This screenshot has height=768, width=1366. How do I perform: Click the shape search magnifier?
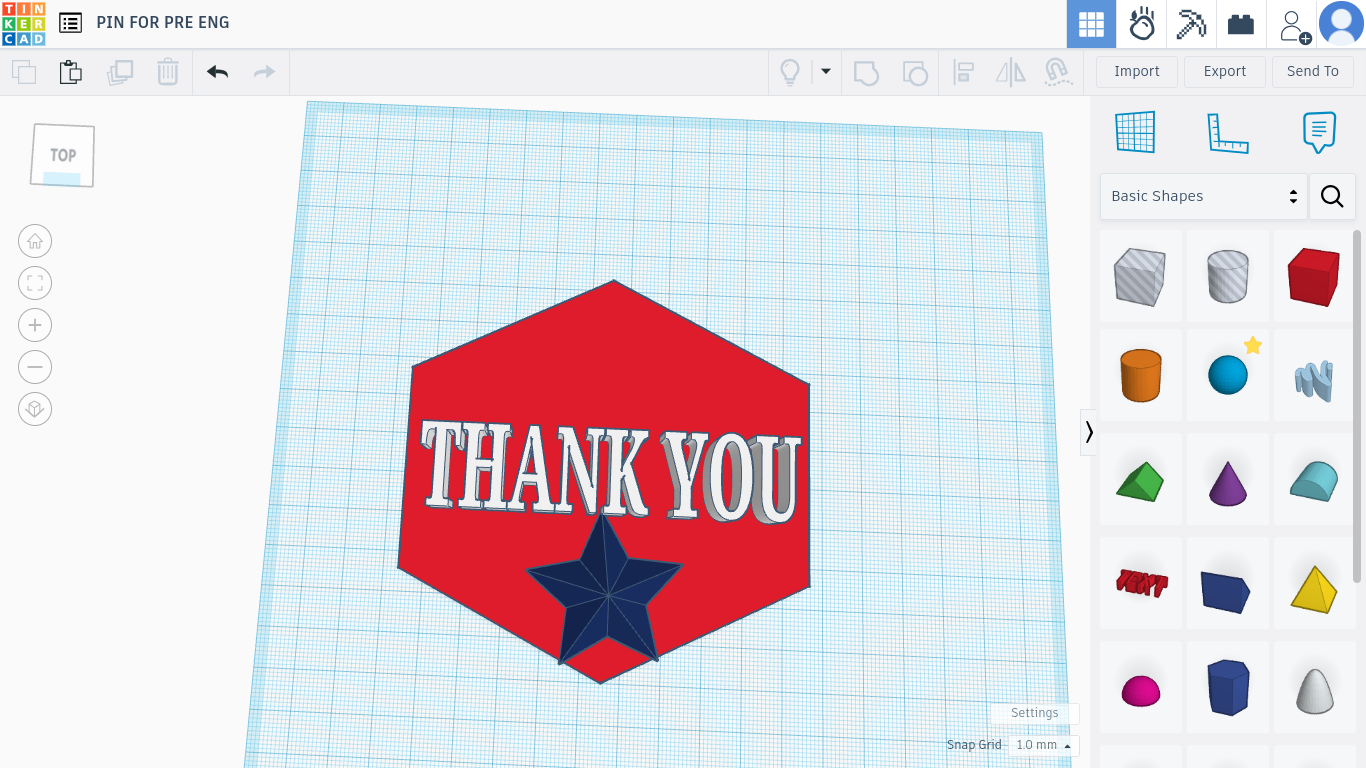click(1332, 196)
